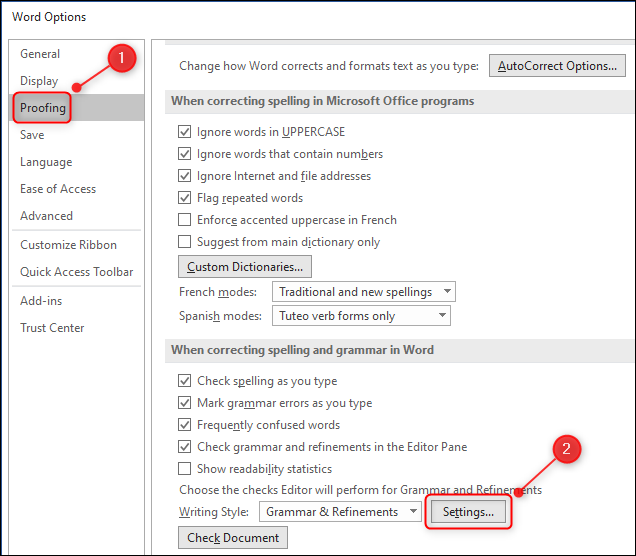Toggle Frequently confused words checkbox
Viewport: 636px width, 556px height.
pos(185,425)
